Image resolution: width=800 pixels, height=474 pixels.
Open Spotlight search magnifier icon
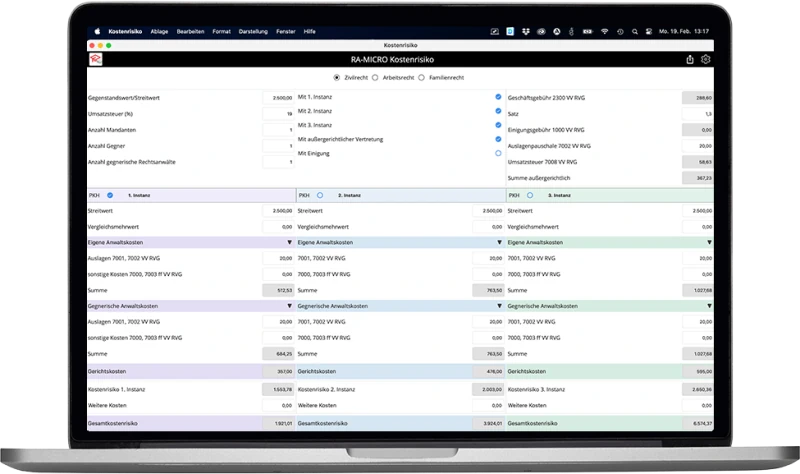[635, 31]
